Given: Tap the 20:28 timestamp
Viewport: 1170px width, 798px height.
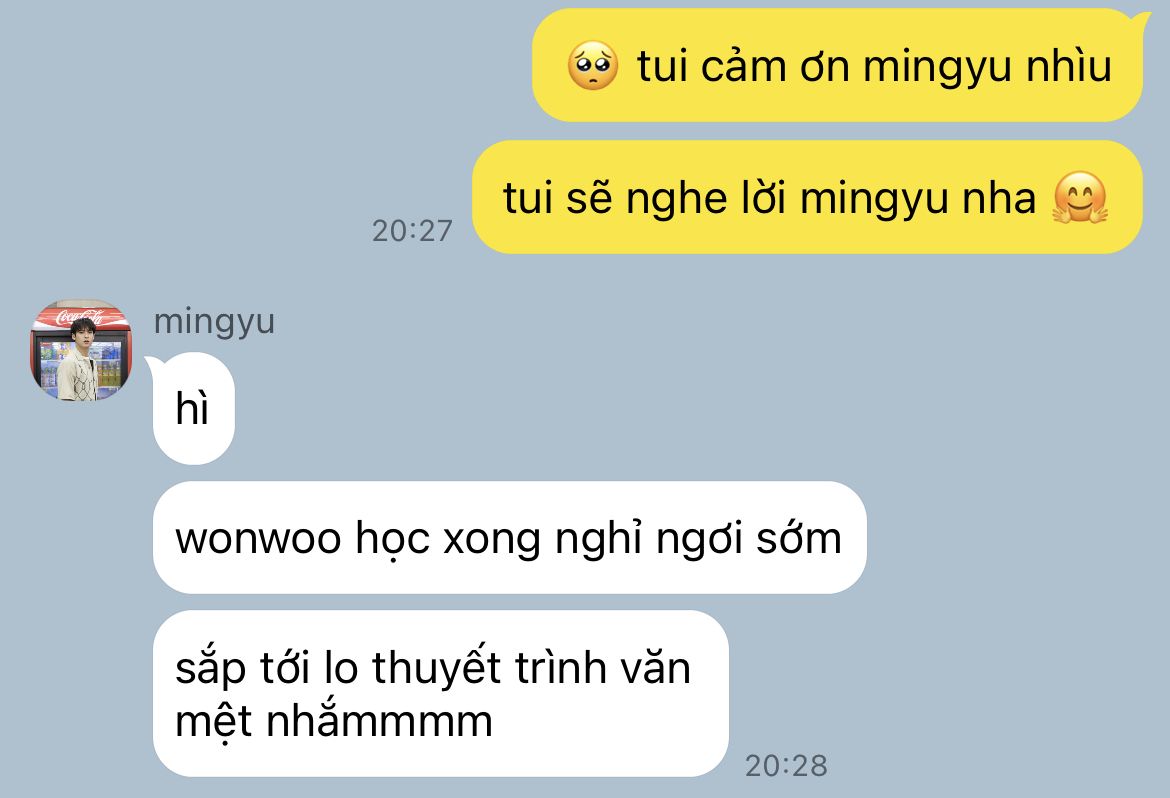Looking at the screenshot, I should point(786,765).
